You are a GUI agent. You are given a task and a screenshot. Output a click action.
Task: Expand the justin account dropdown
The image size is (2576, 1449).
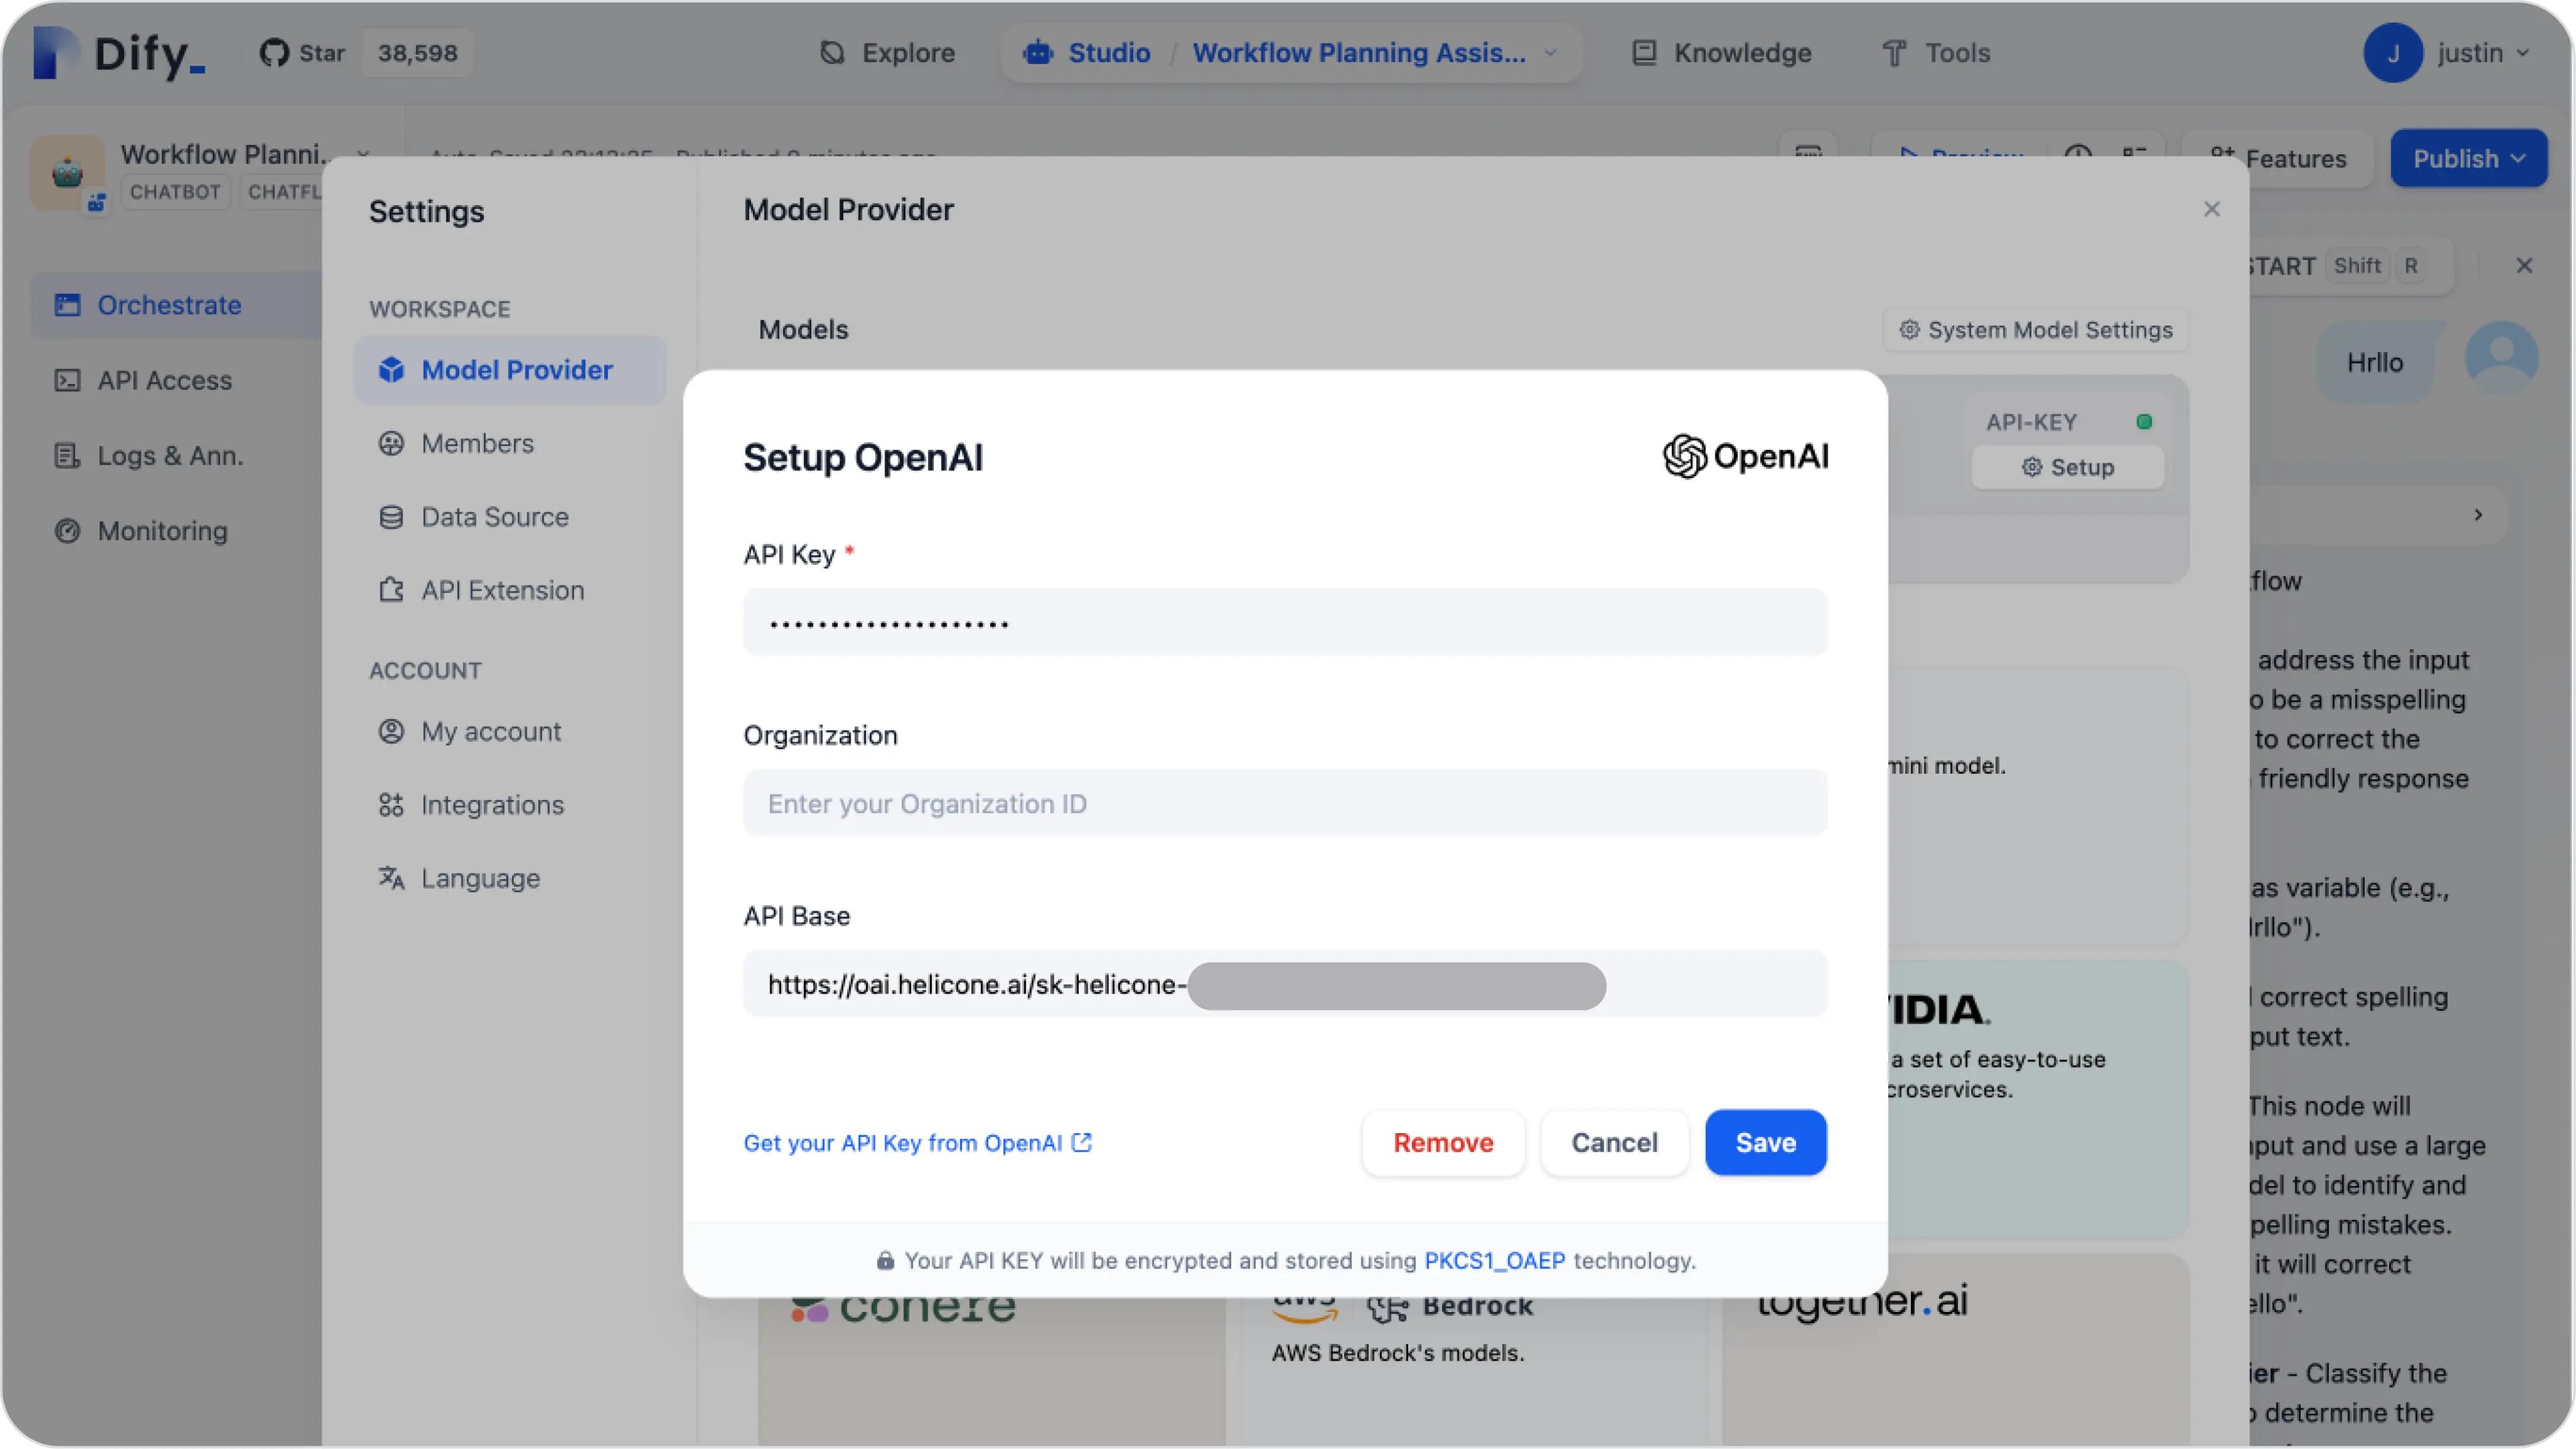click(x=2523, y=53)
